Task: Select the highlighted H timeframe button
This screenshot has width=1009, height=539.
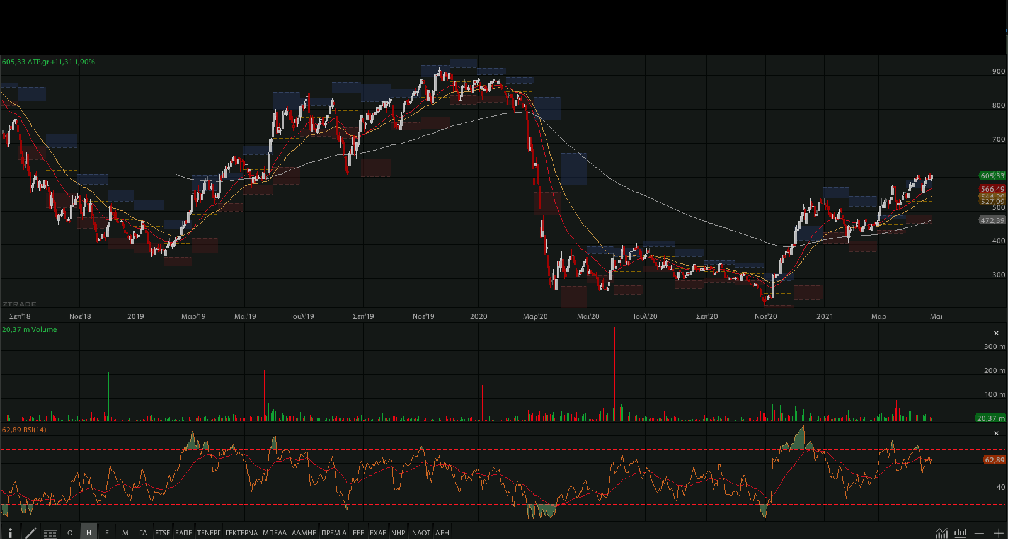Action: [x=89, y=533]
